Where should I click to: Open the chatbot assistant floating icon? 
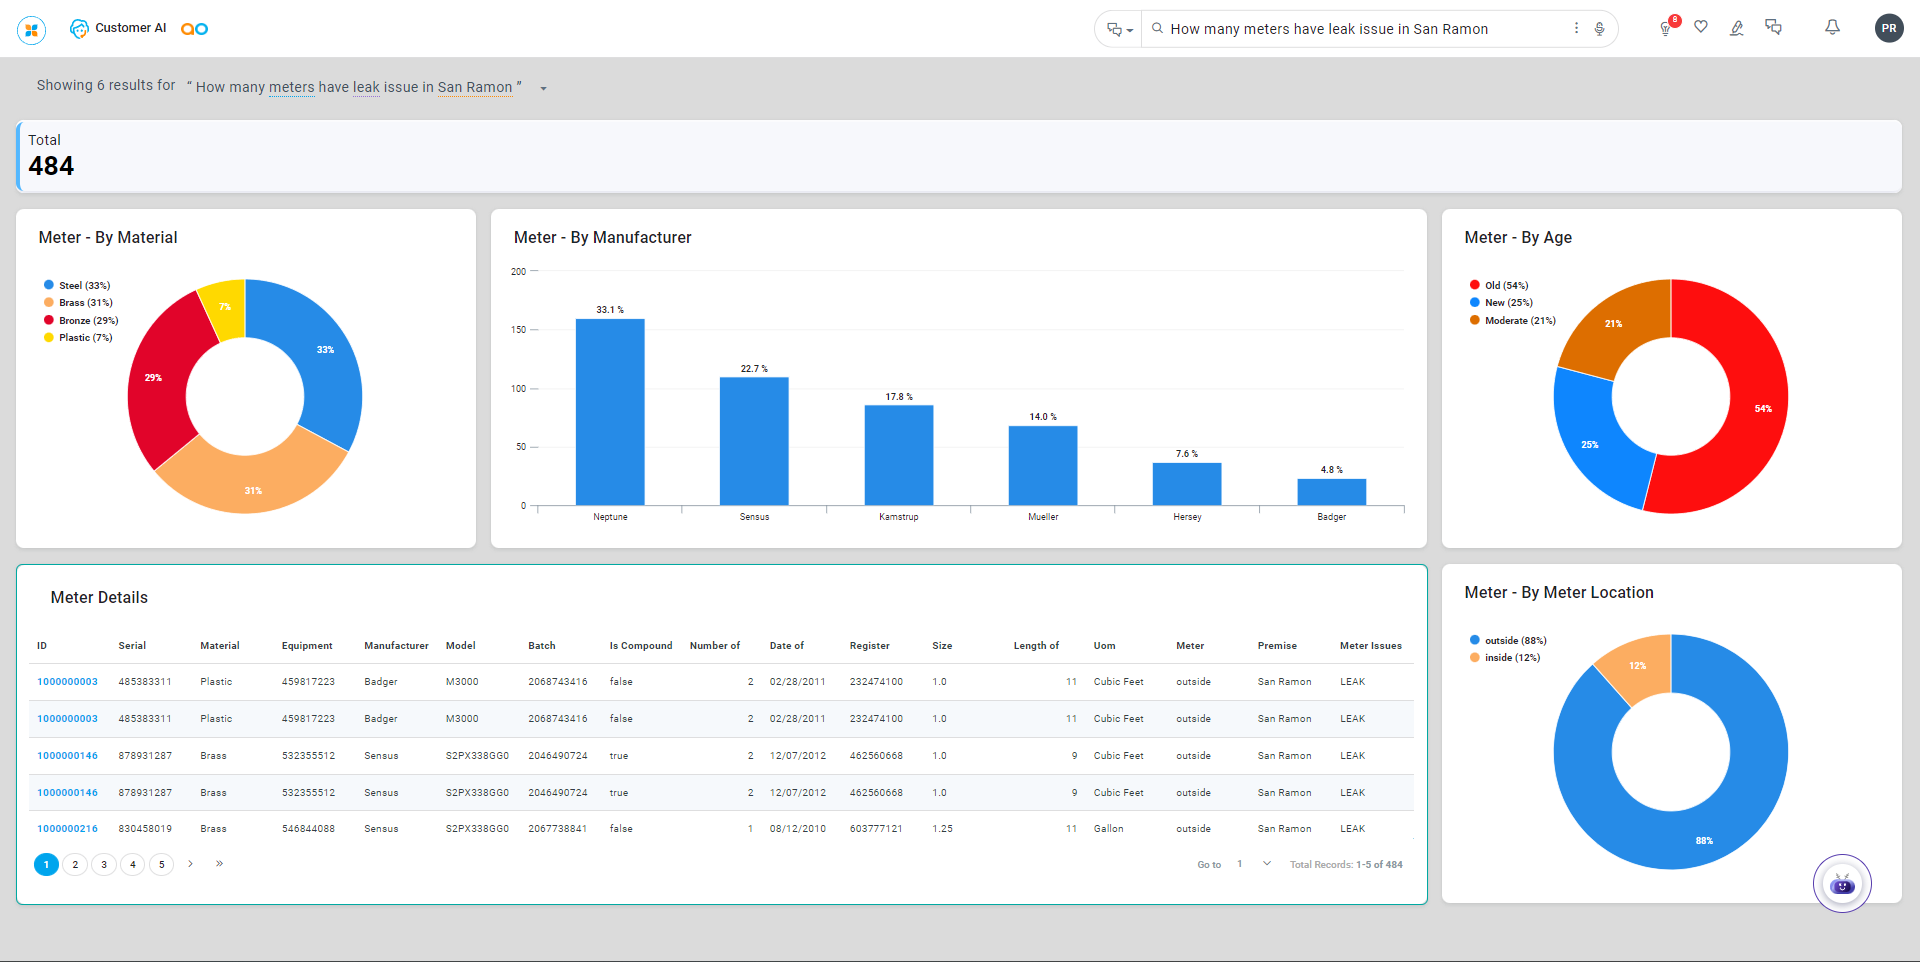click(1841, 884)
